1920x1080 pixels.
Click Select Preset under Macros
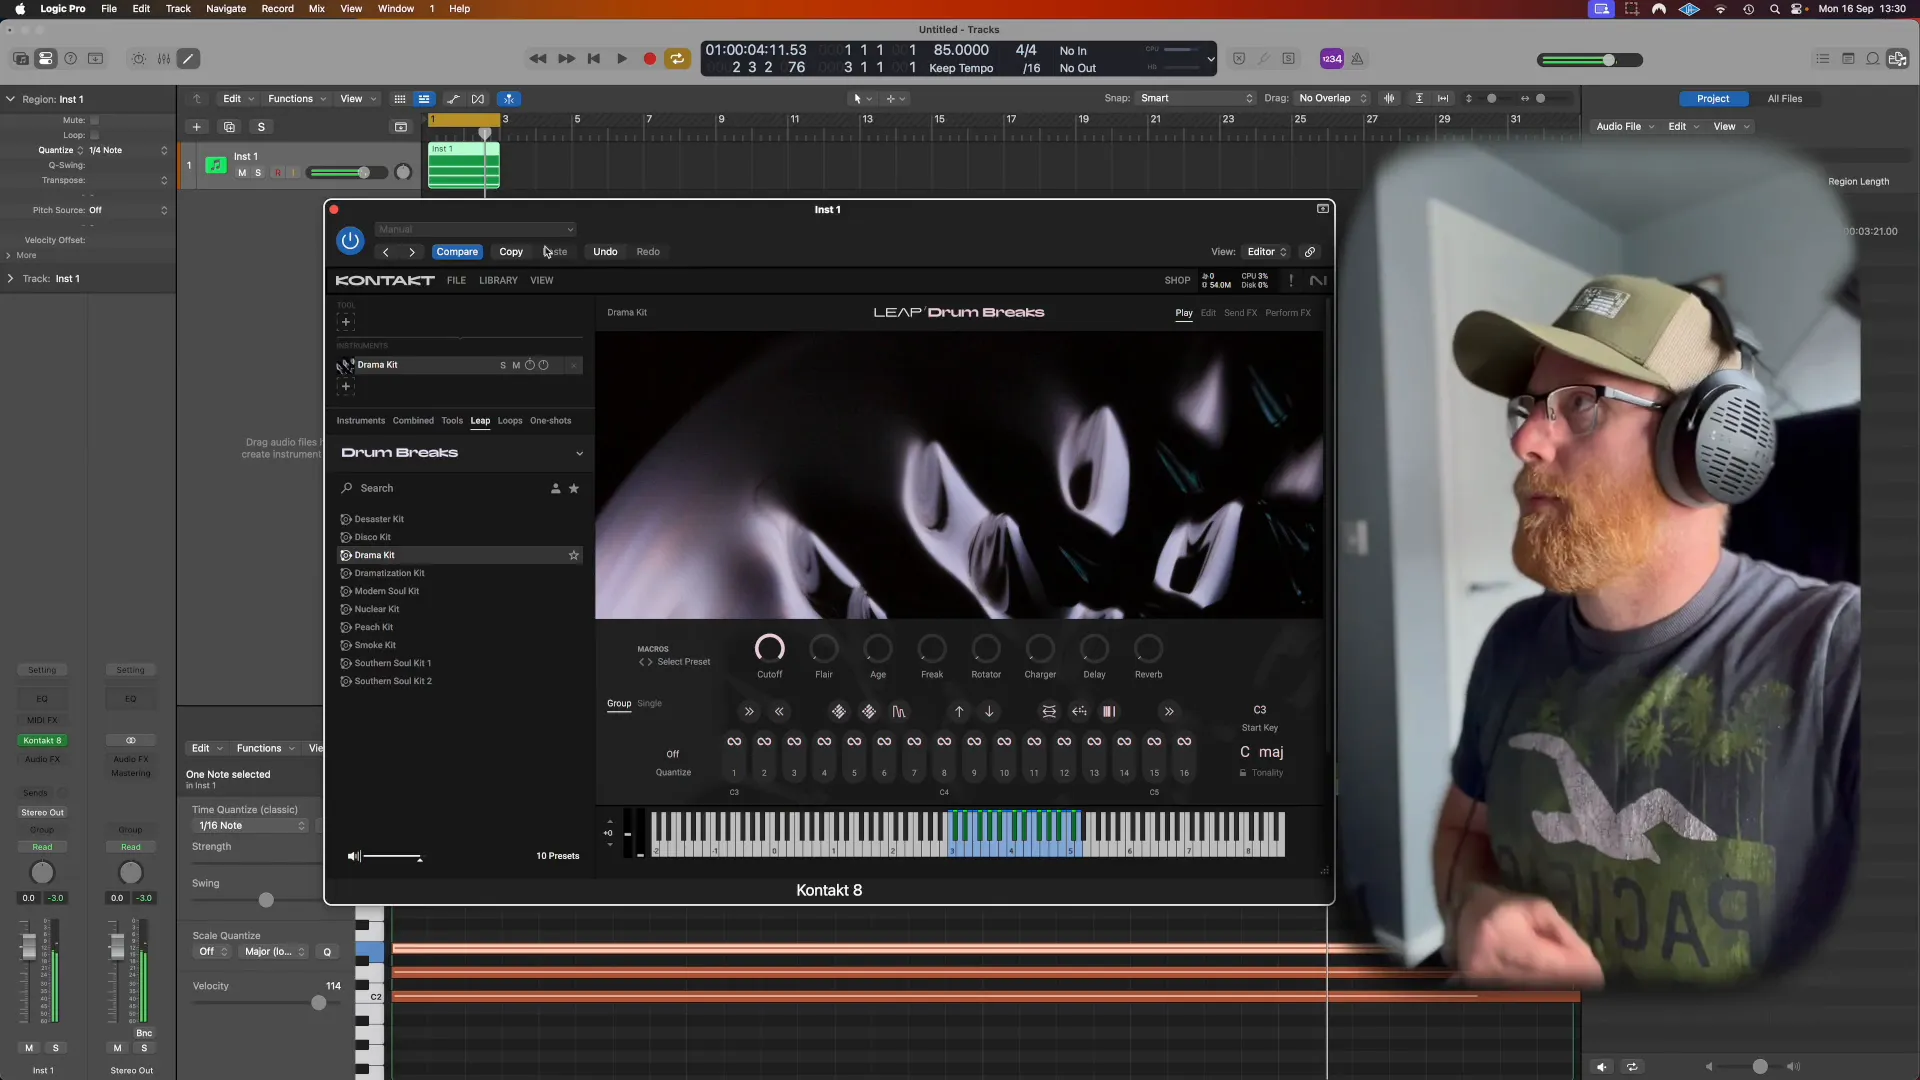[x=684, y=663]
